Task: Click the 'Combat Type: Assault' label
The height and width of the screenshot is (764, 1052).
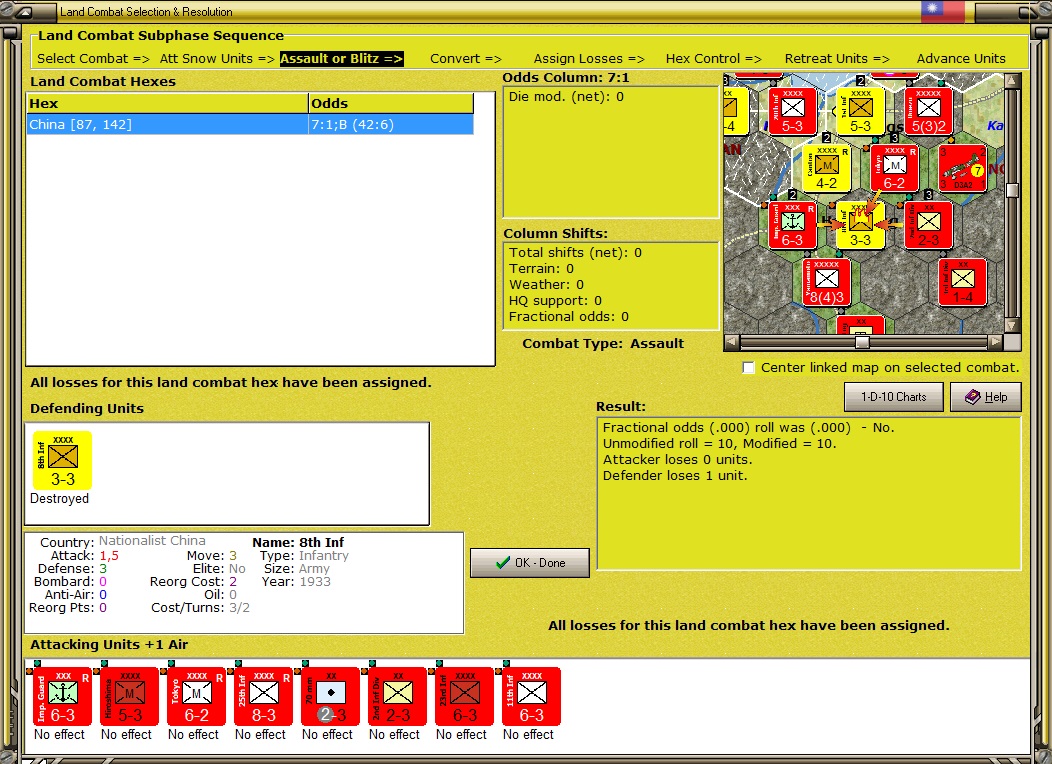Action: (603, 343)
